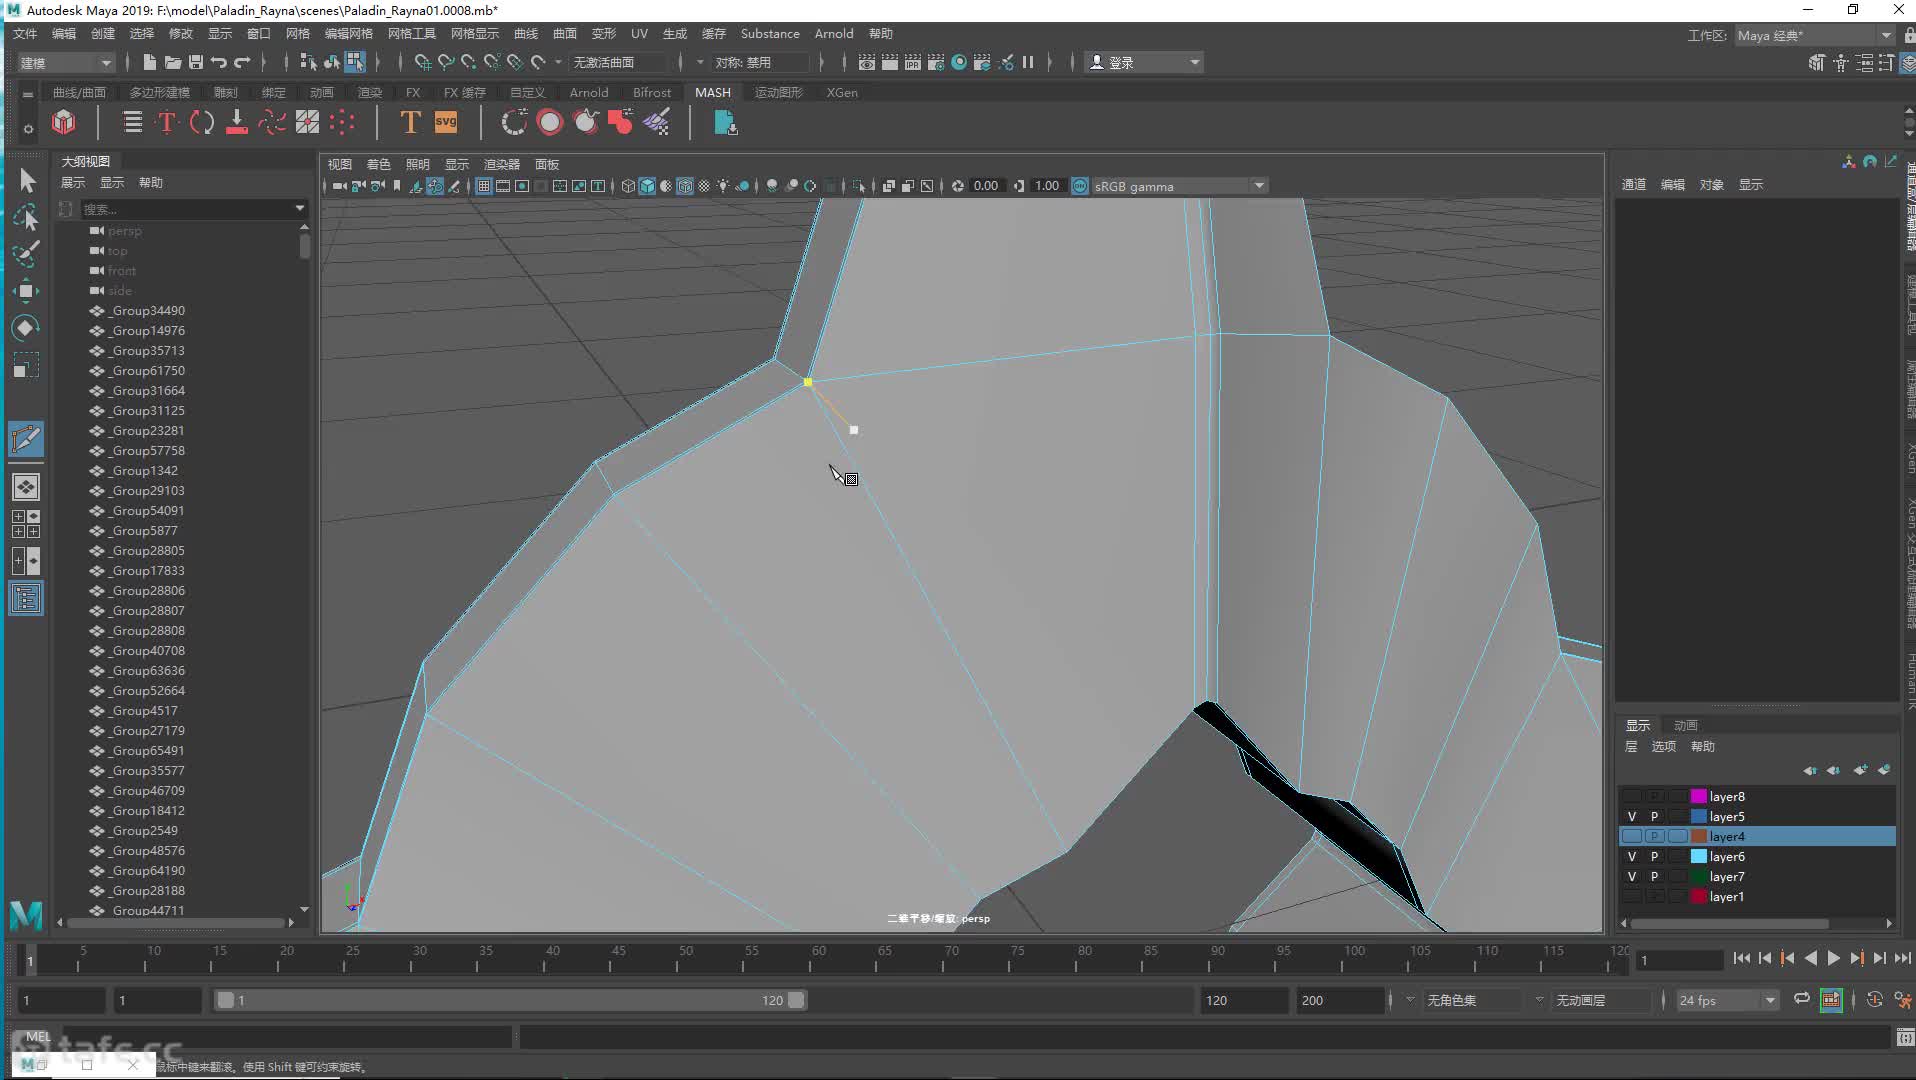Viewport: 1916px width, 1080px height.
Task: Switch to the Bifrost shelf tab
Action: 652,92
